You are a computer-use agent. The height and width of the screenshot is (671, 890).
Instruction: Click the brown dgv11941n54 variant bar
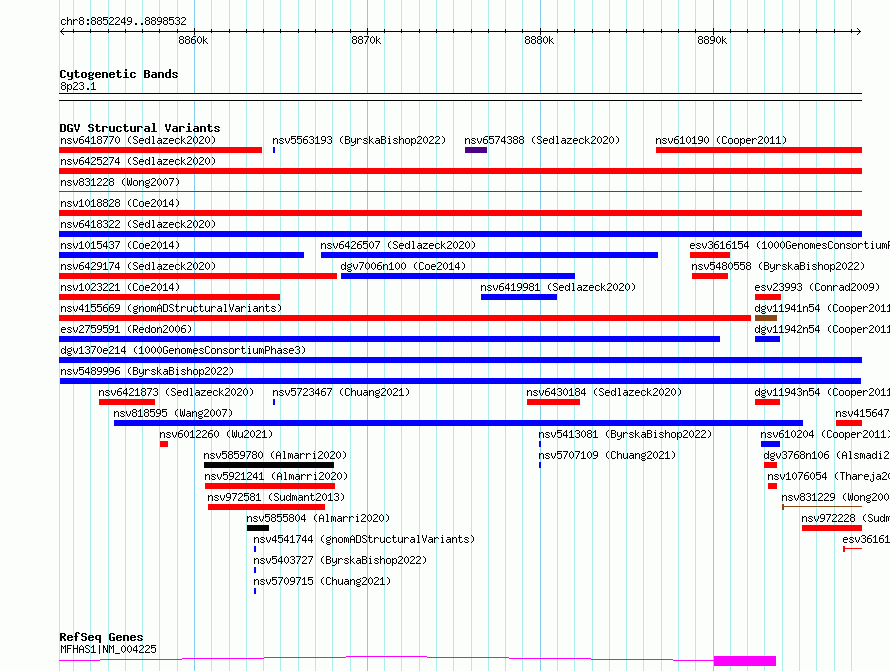click(x=766, y=318)
